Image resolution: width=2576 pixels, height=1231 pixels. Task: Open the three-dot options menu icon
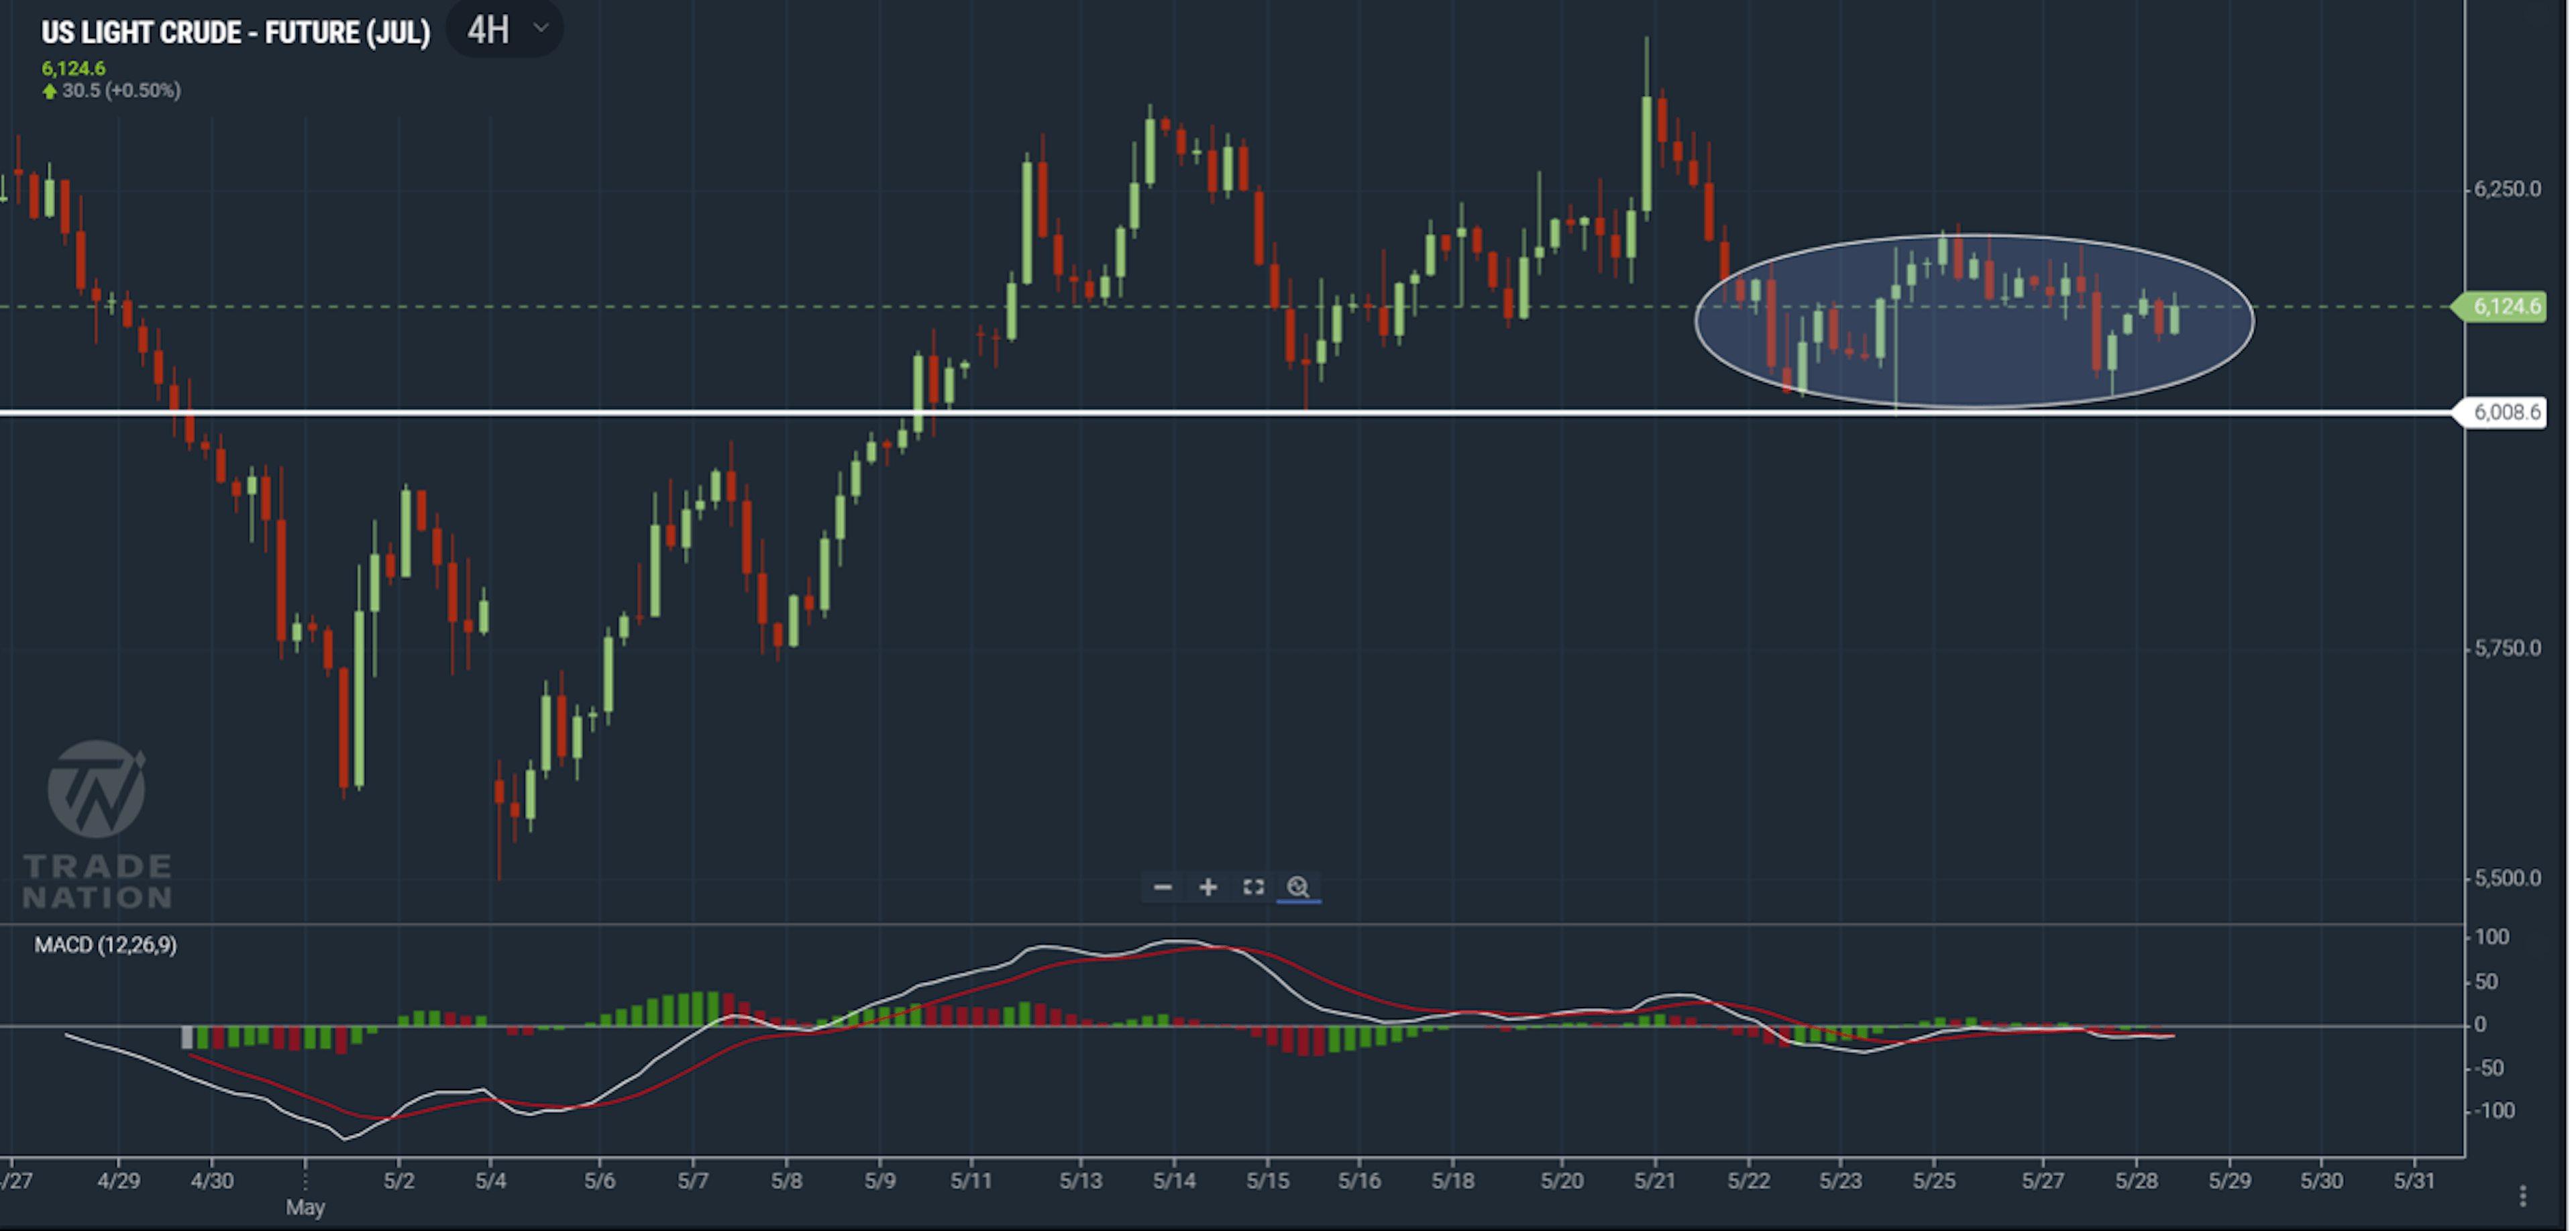tap(2523, 1196)
